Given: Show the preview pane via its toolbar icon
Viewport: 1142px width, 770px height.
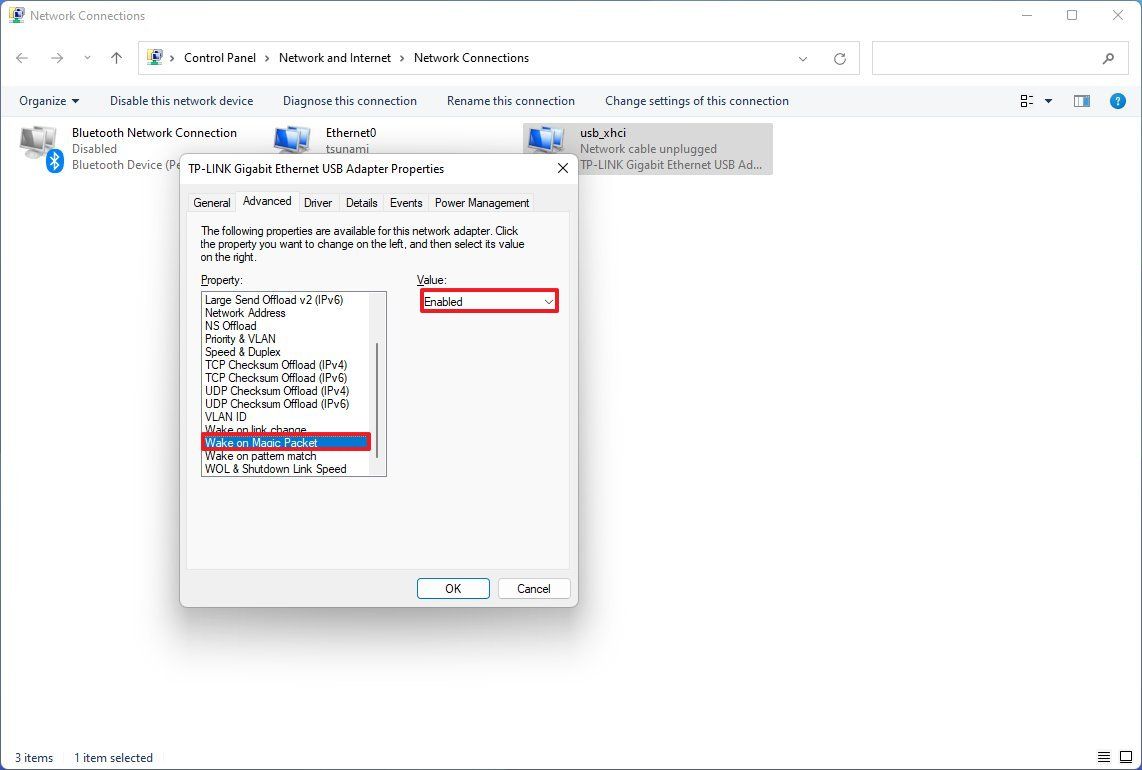Looking at the screenshot, I should pos(1081,100).
